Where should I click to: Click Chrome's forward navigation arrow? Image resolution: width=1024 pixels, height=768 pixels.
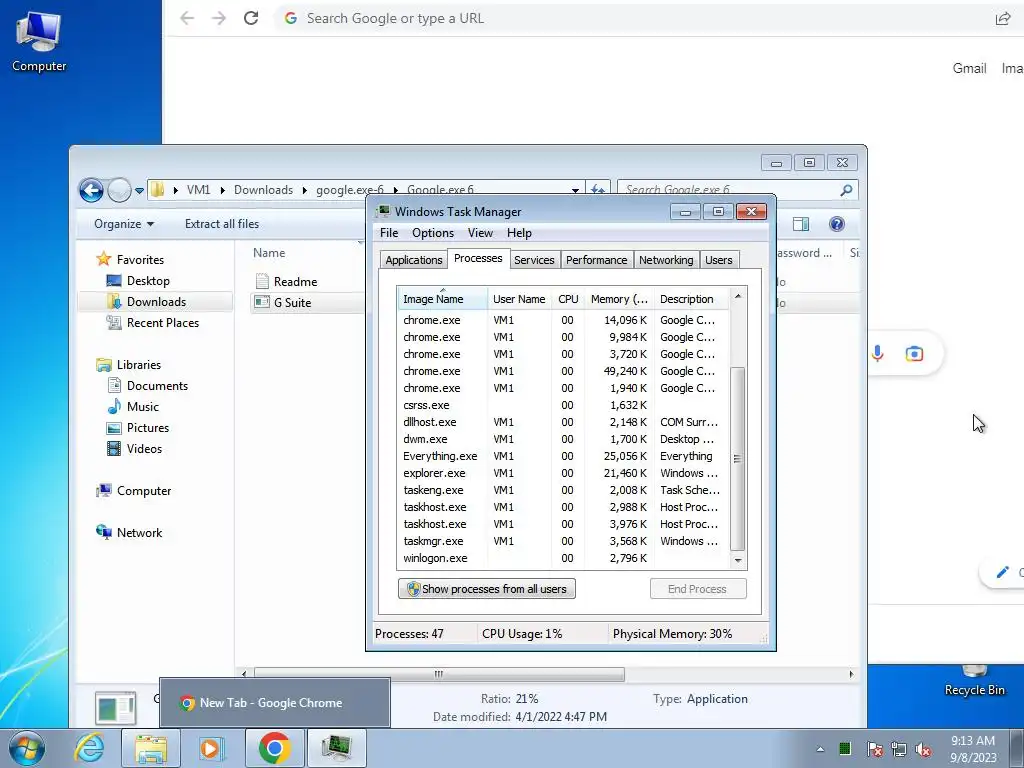pos(219,18)
